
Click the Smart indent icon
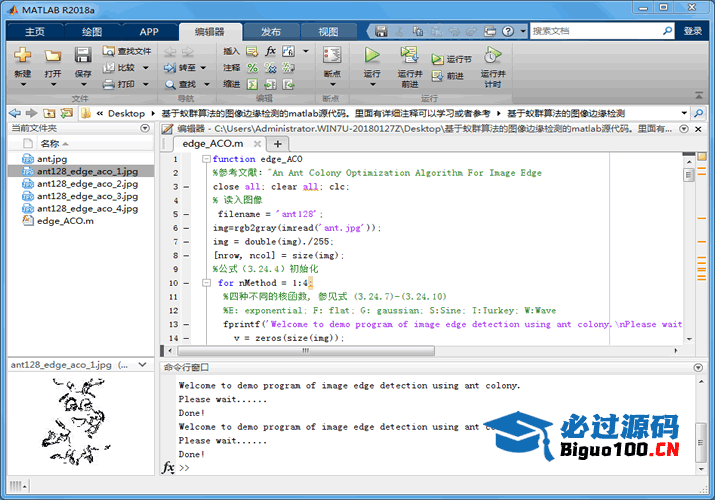252,84
